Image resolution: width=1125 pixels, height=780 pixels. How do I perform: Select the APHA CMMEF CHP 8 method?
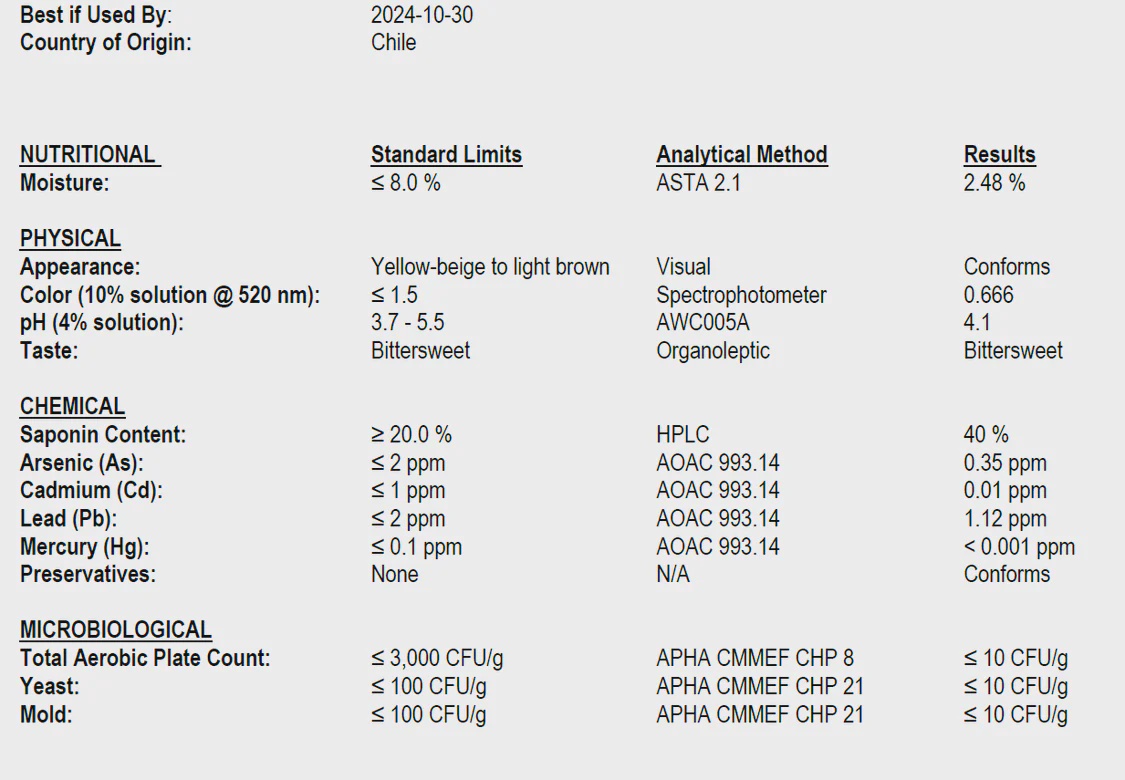pyautogui.click(x=755, y=659)
